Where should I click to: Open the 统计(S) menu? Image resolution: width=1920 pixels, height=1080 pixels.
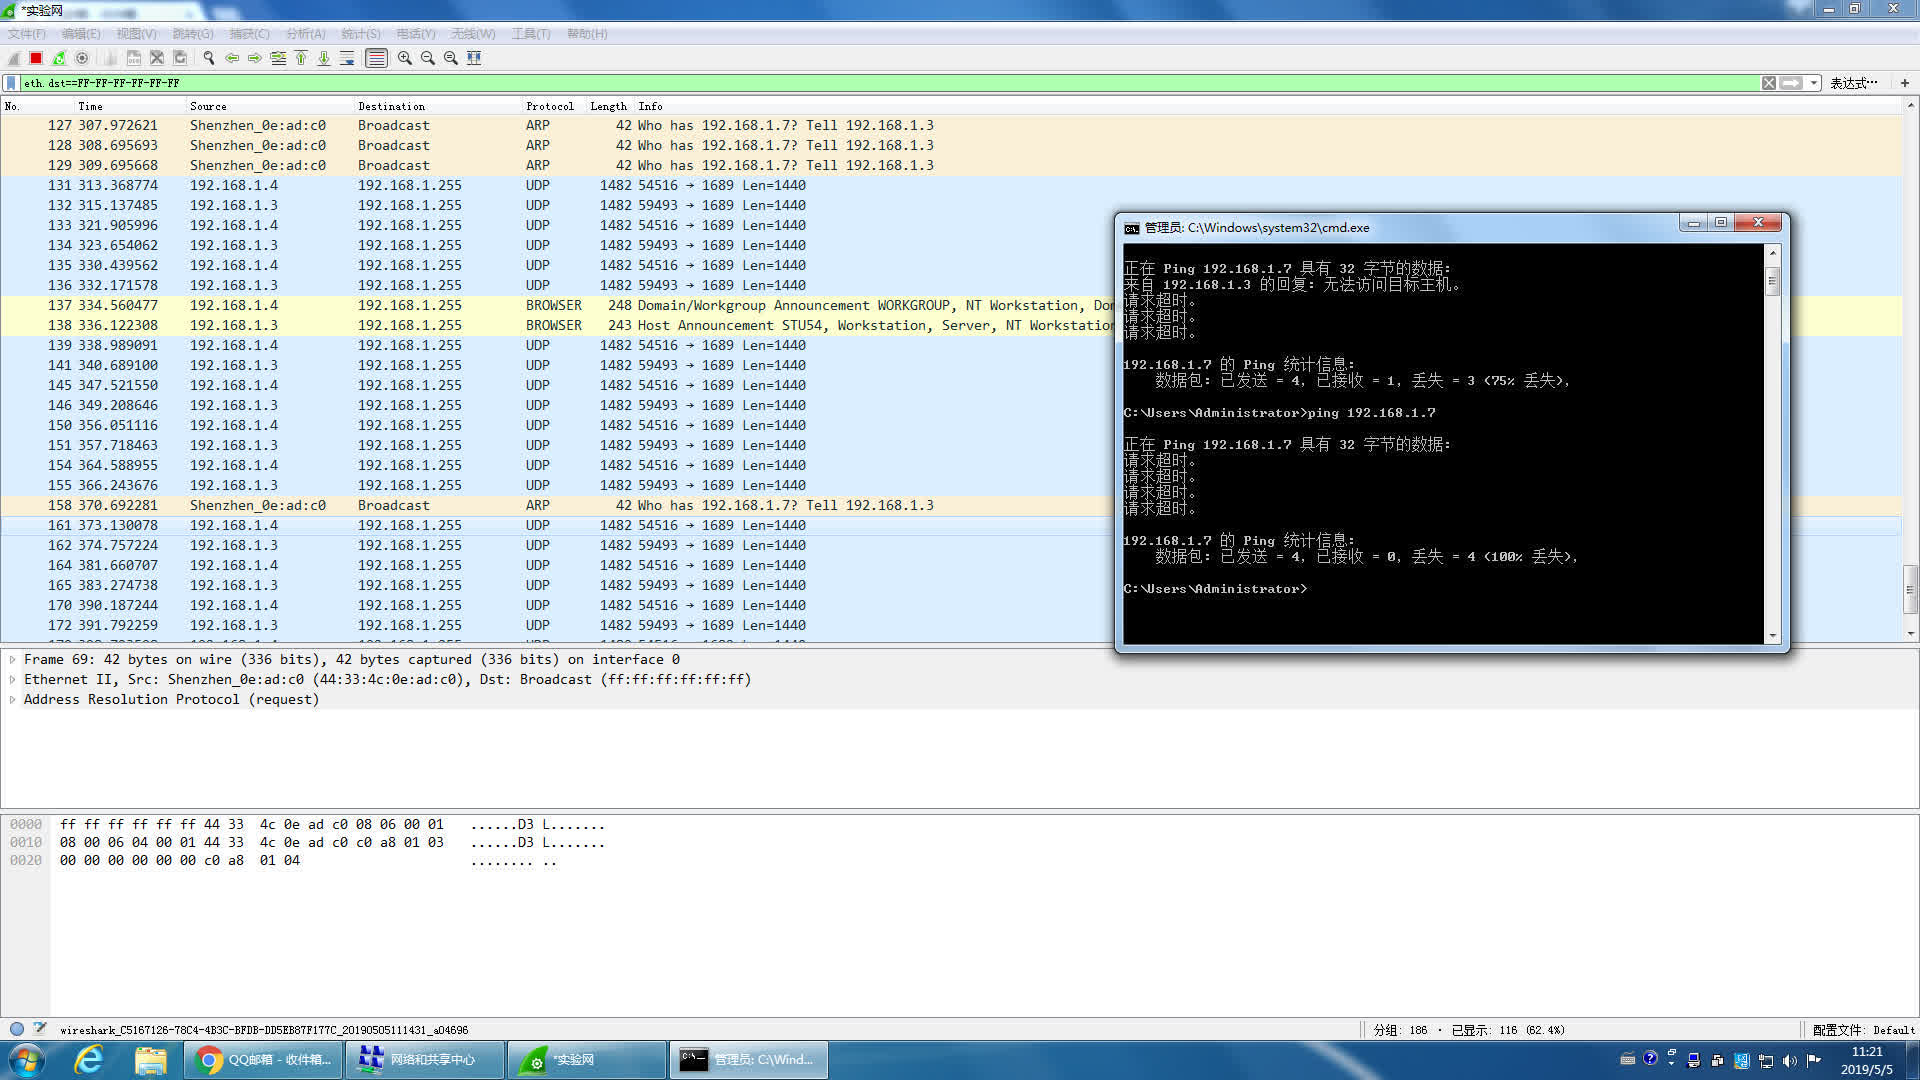[x=360, y=33]
